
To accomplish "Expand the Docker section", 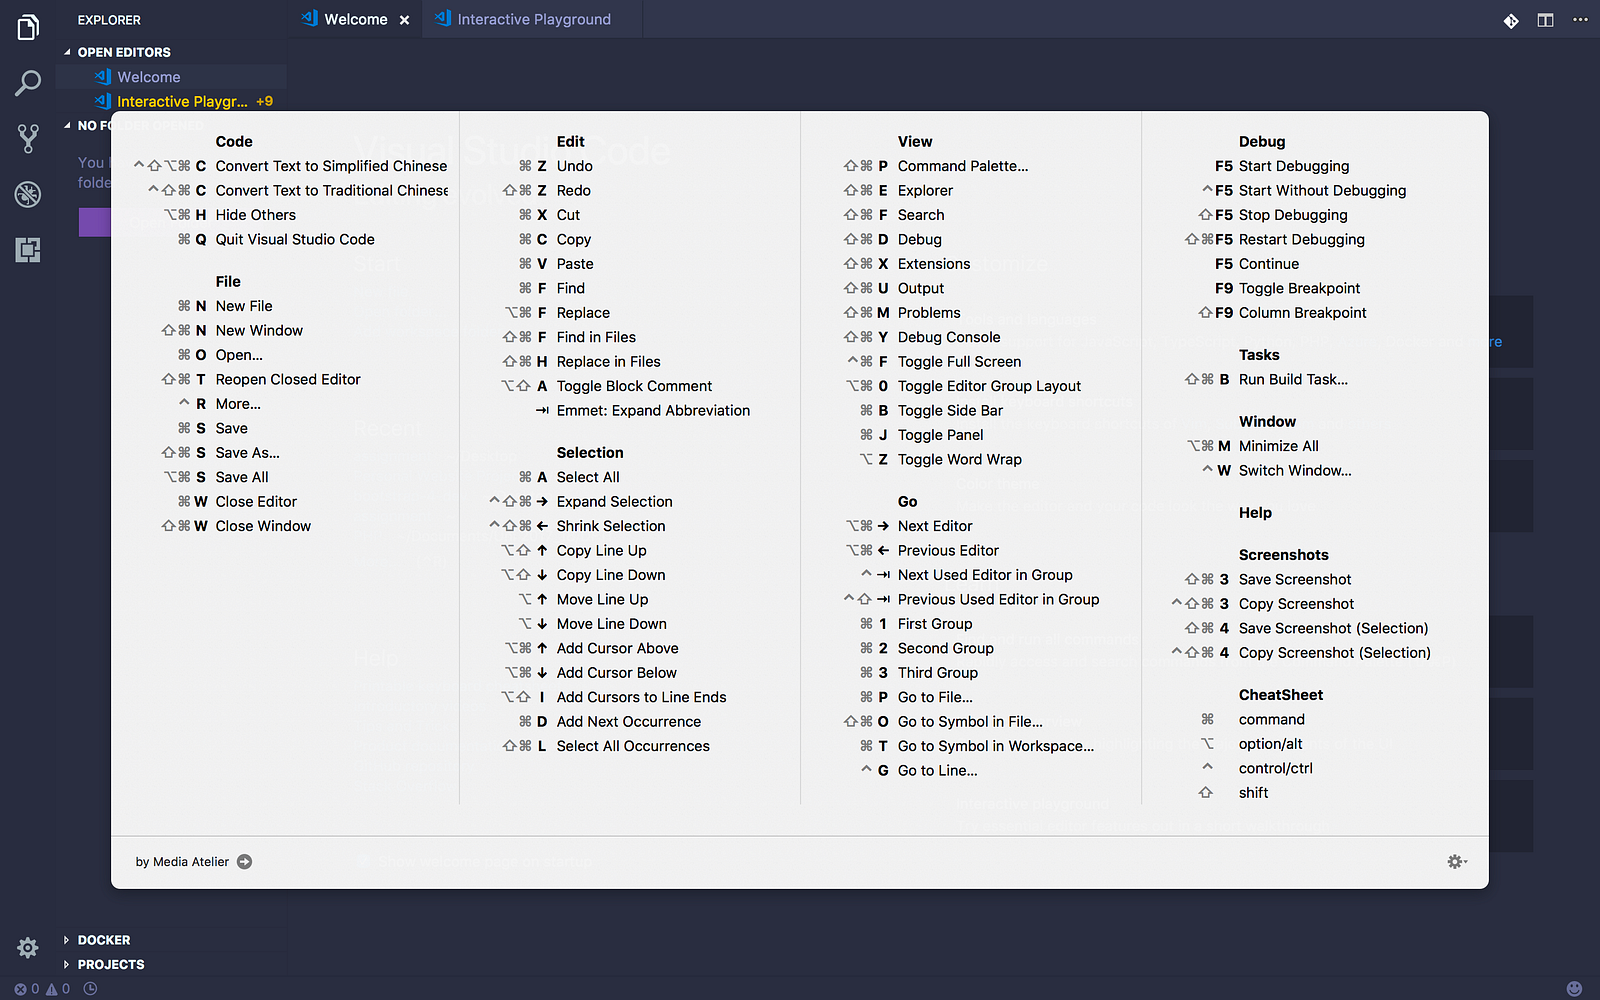I will tap(104, 940).
